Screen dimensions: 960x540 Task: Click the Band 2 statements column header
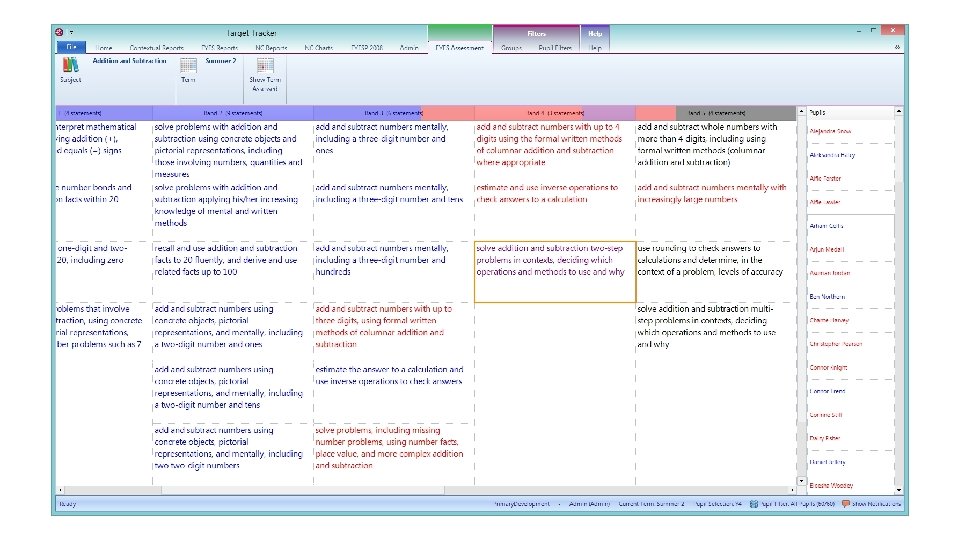click(x=233, y=113)
